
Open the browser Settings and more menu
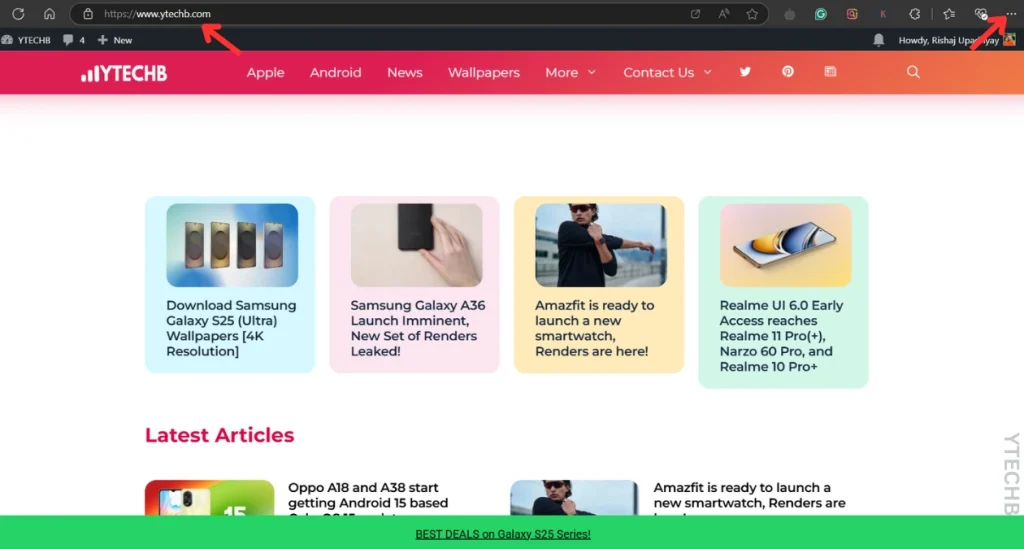(1011, 14)
